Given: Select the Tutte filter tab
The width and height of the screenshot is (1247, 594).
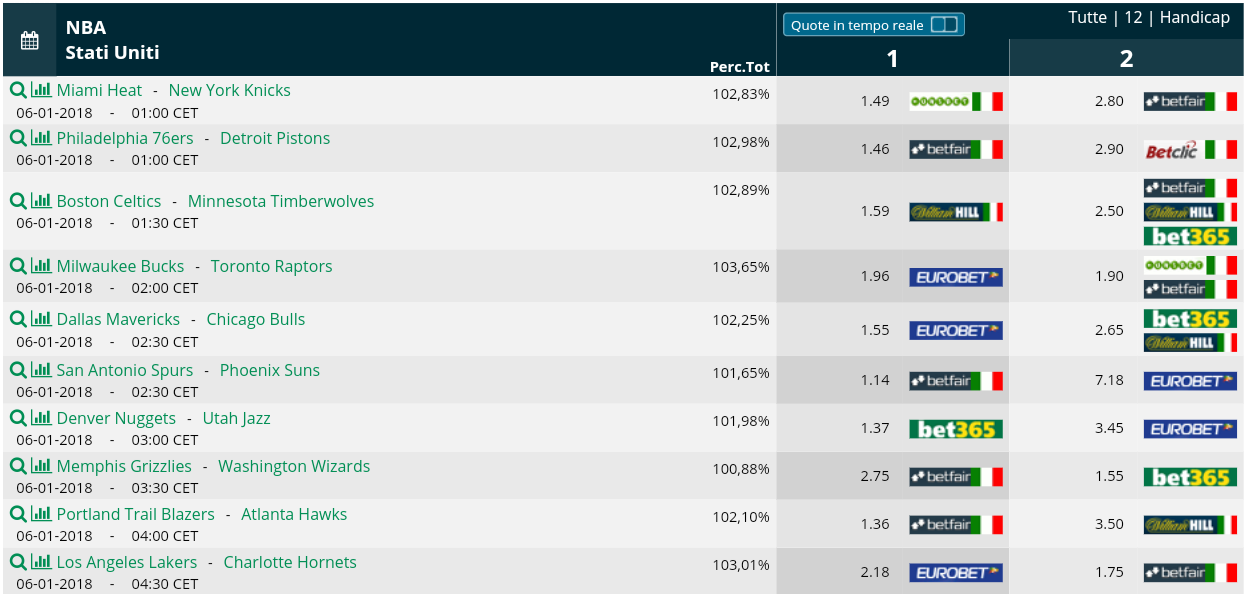Looking at the screenshot, I should [1088, 17].
